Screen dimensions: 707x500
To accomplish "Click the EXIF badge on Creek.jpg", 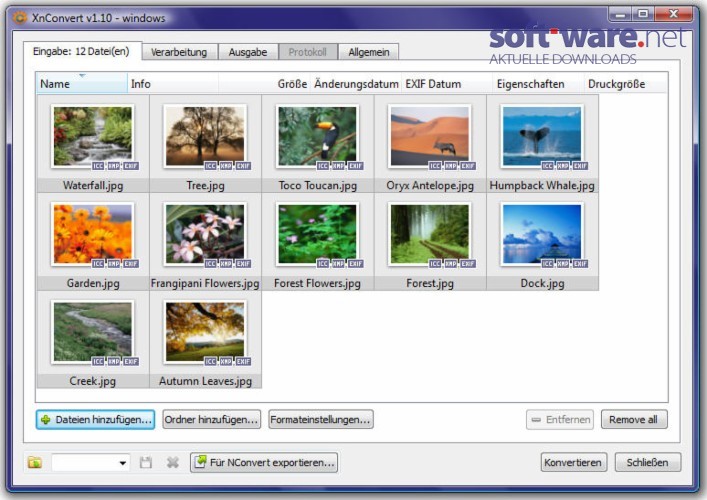I will tap(131, 362).
